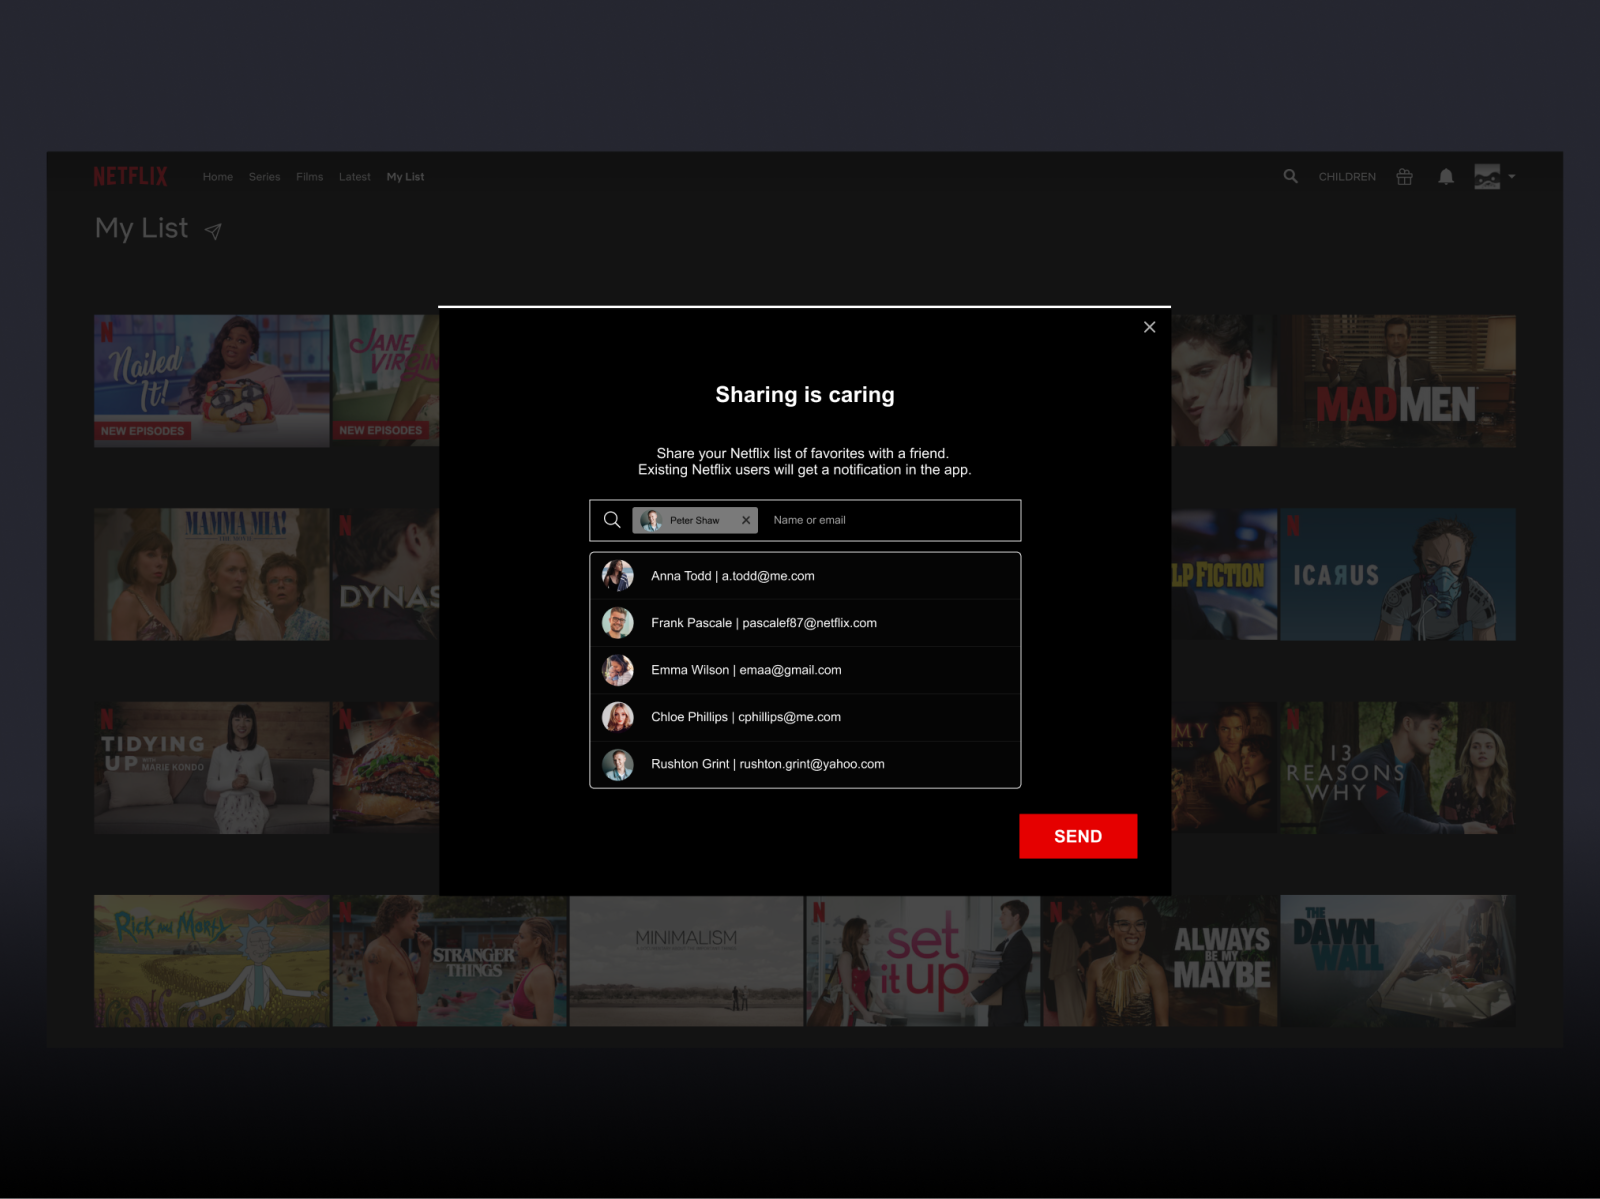Click Frank Pascale's avatar
Image resolution: width=1600 pixels, height=1199 pixels.
pos(618,623)
